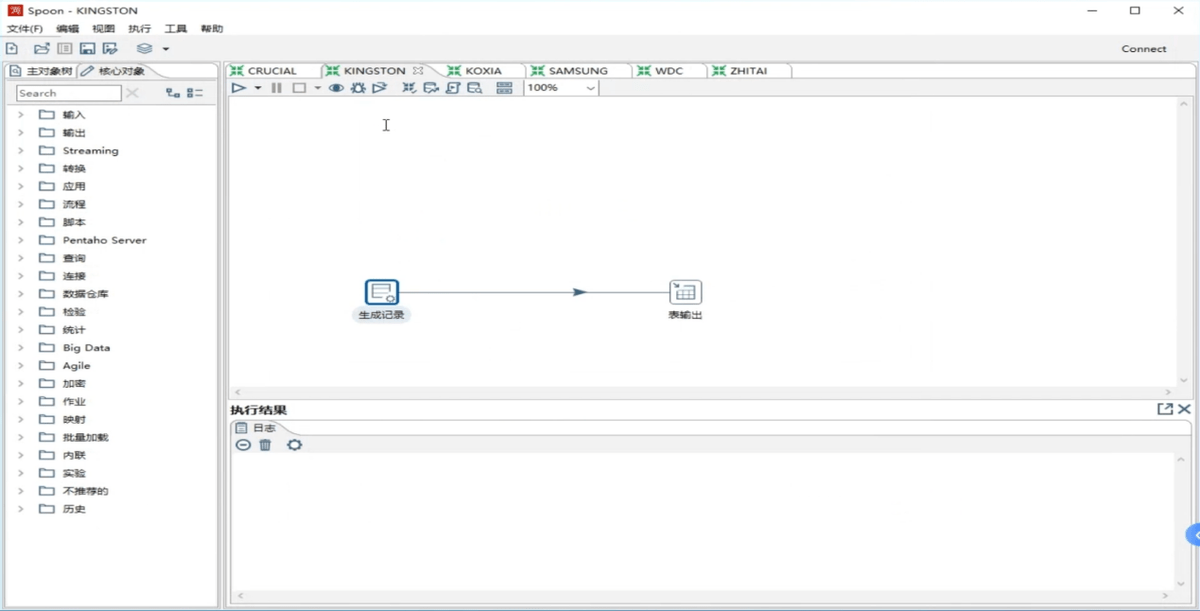Clear the log with the trash icon
The height and width of the screenshot is (611, 1200).
265,445
